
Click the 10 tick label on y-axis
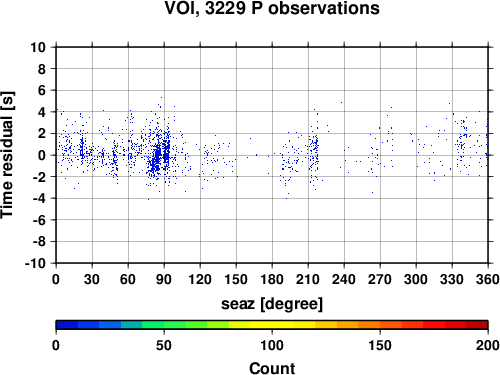38,47
